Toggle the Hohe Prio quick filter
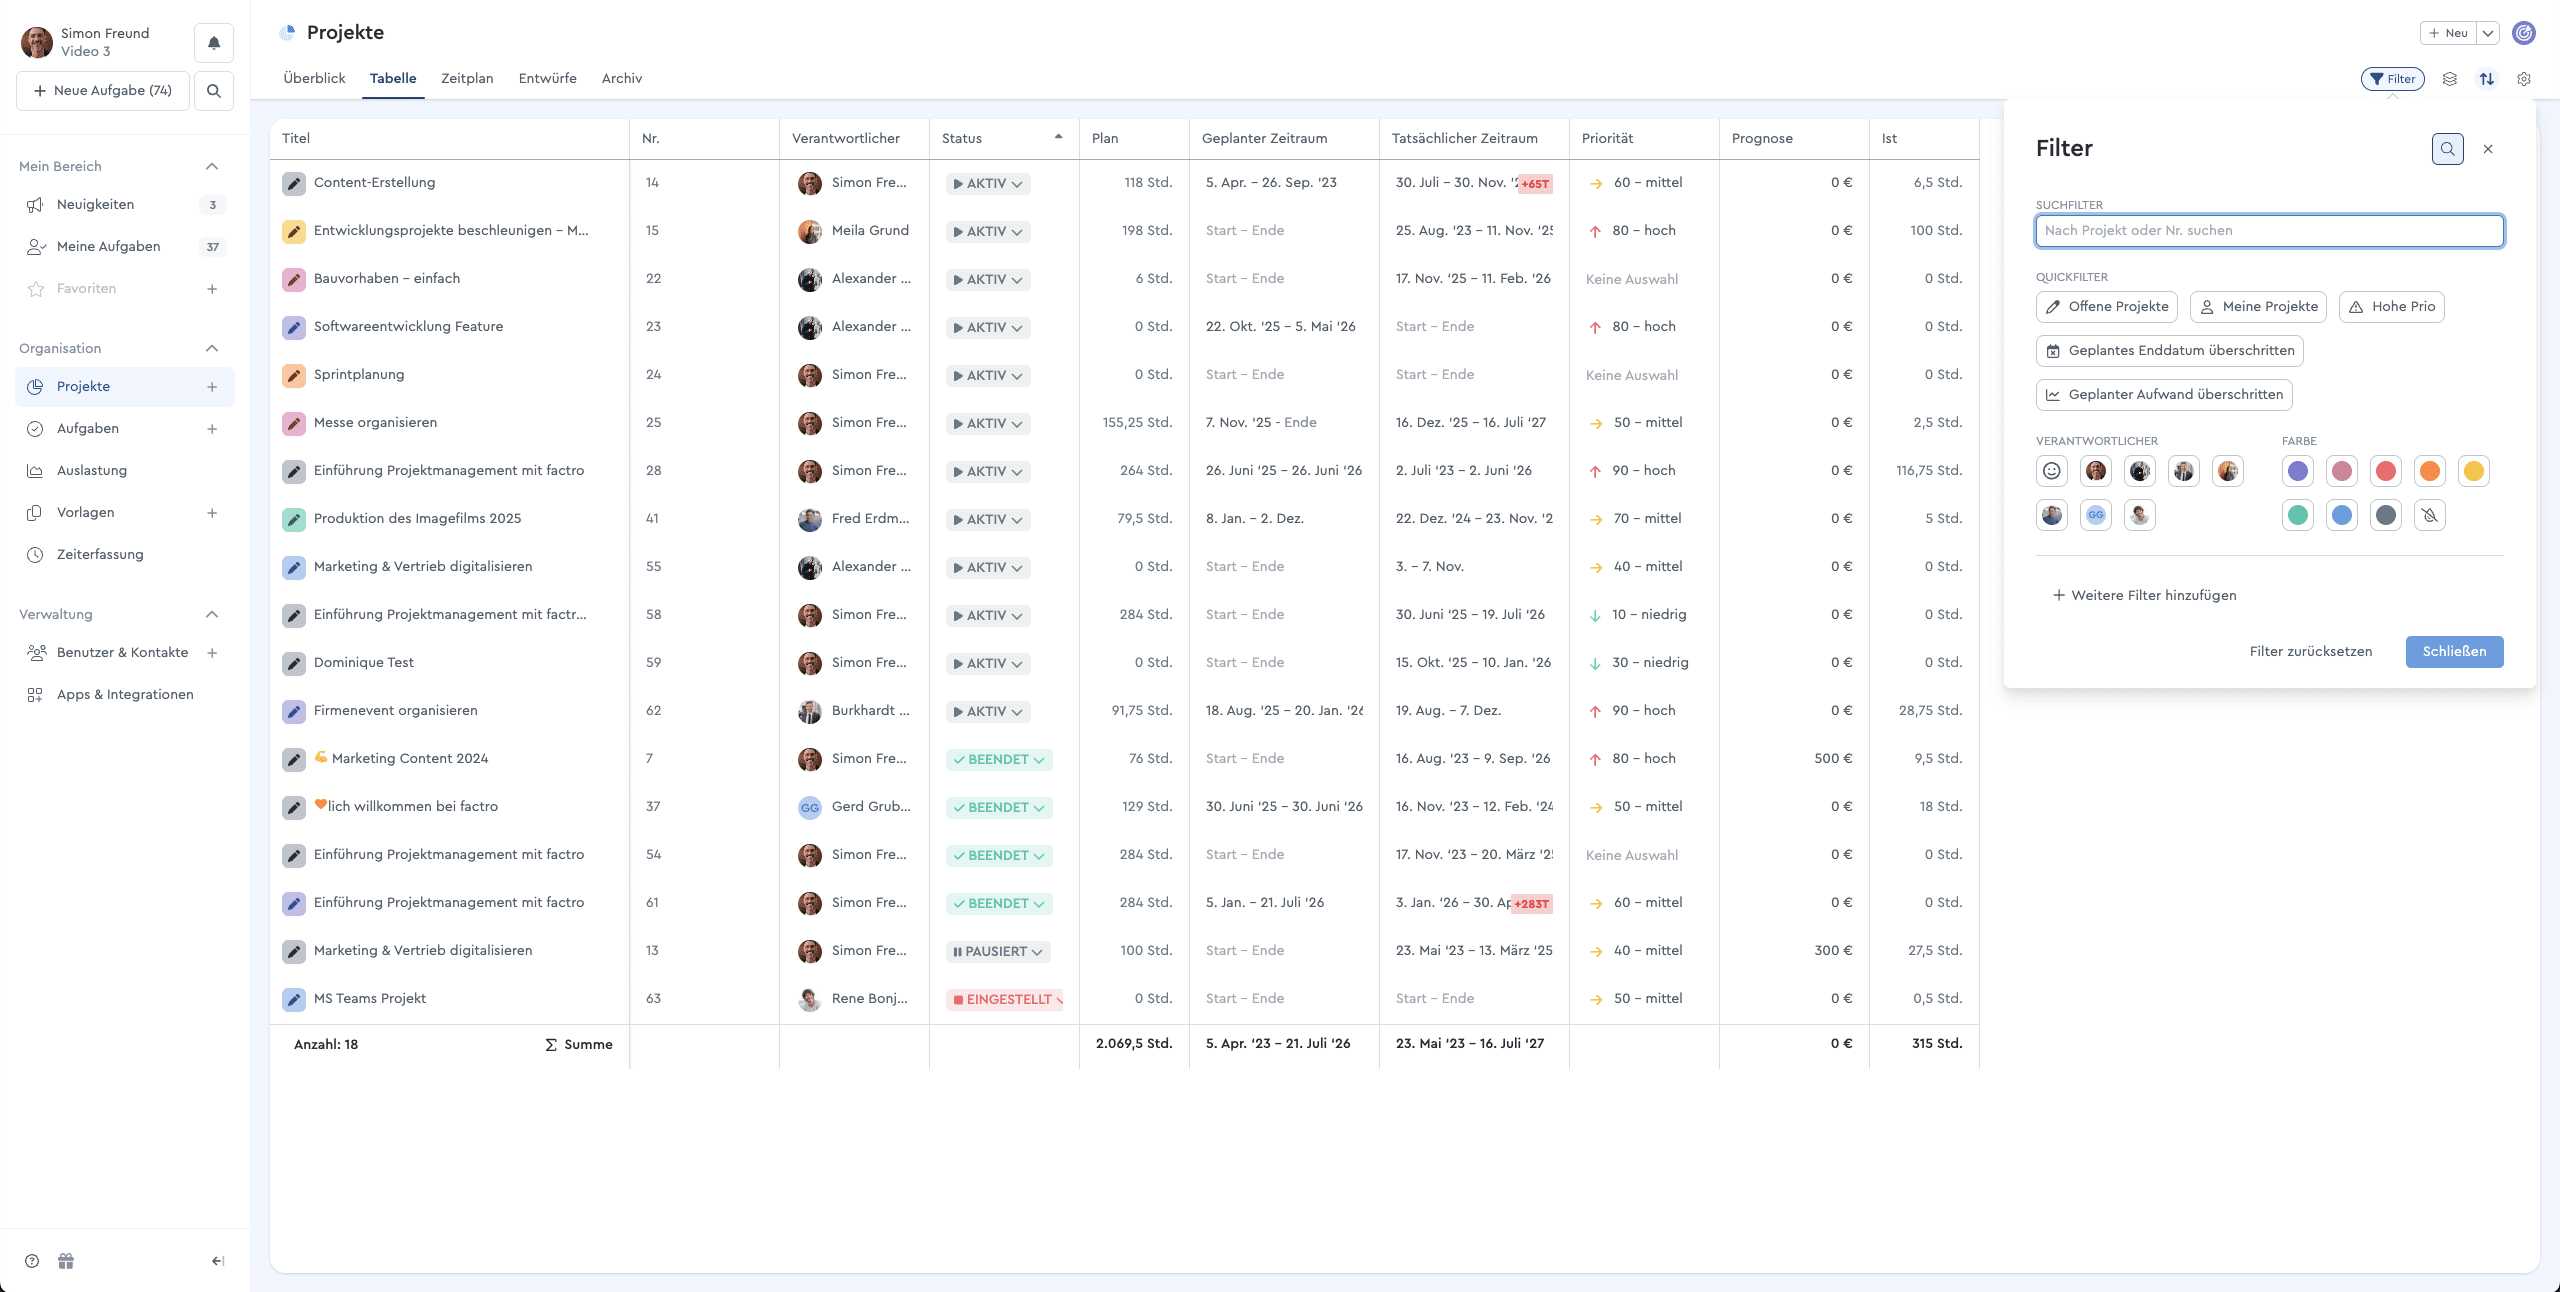Image resolution: width=2560 pixels, height=1292 pixels. [x=2391, y=307]
